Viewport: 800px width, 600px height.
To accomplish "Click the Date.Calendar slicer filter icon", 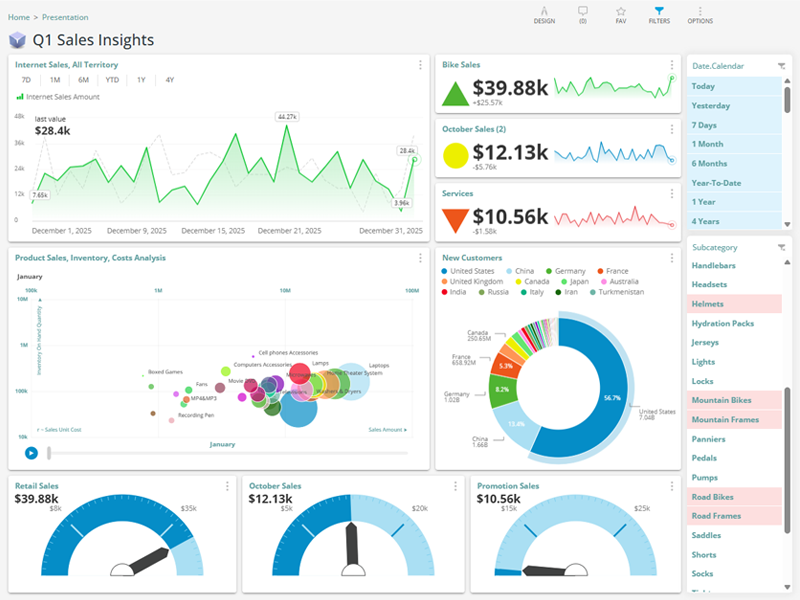I will click(781, 66).
